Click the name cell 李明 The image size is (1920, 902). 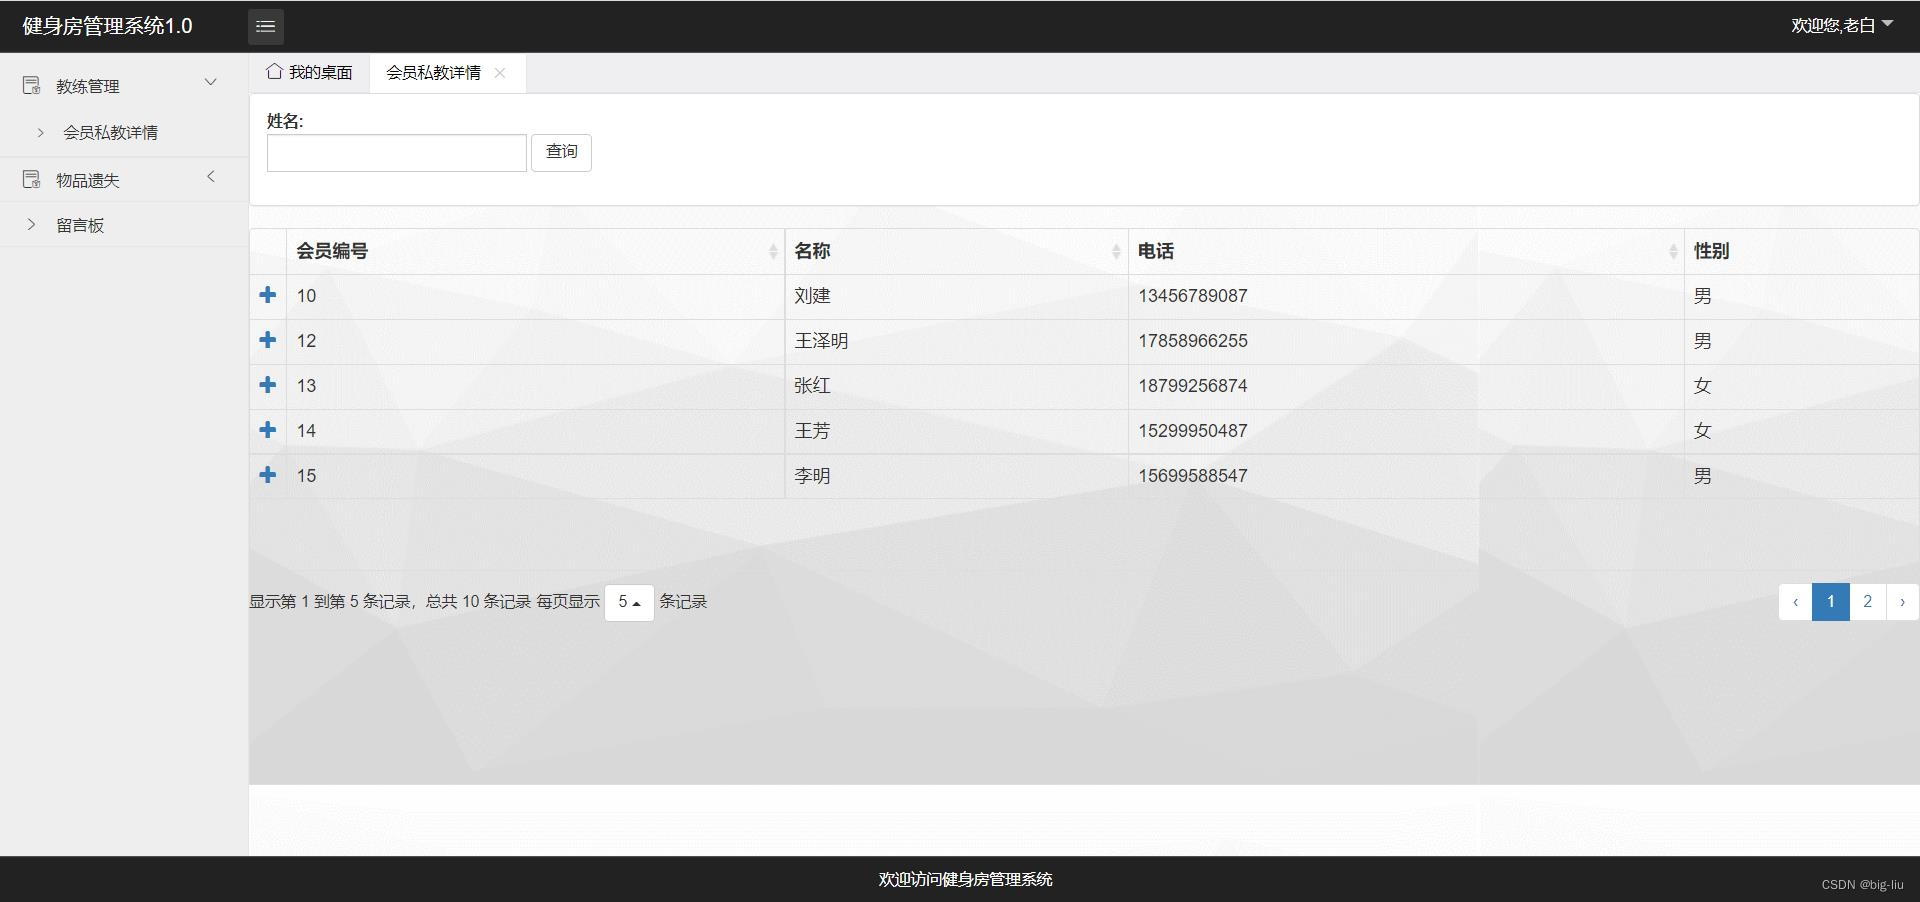[x=957, y=476]
